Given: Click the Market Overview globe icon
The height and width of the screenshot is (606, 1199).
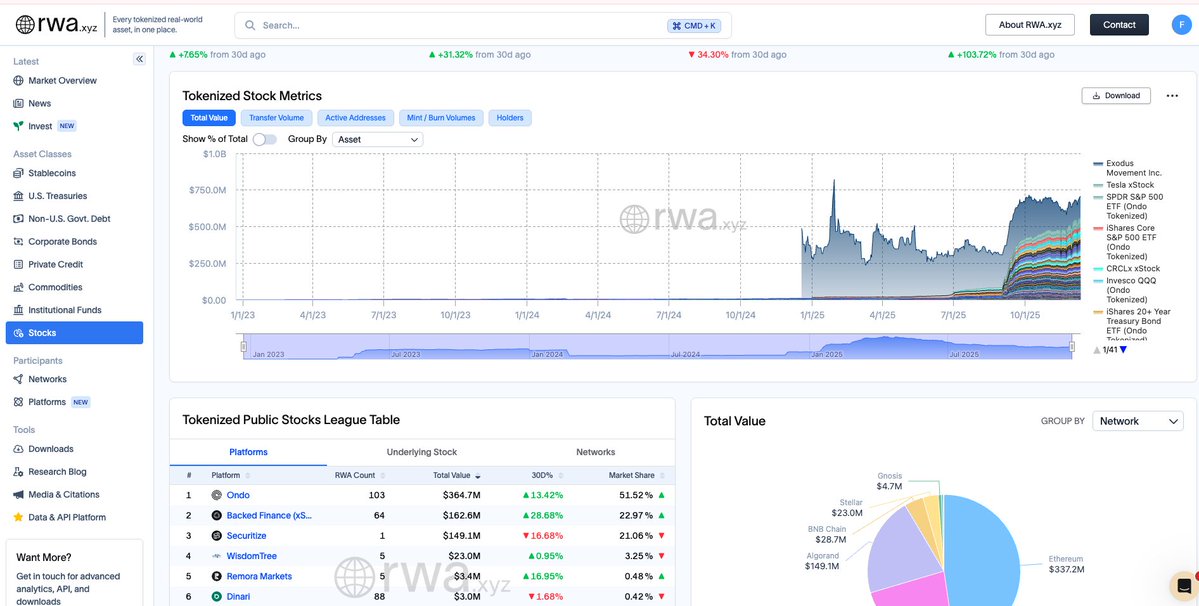Looking at the screenshot, I should coord(18,80).
